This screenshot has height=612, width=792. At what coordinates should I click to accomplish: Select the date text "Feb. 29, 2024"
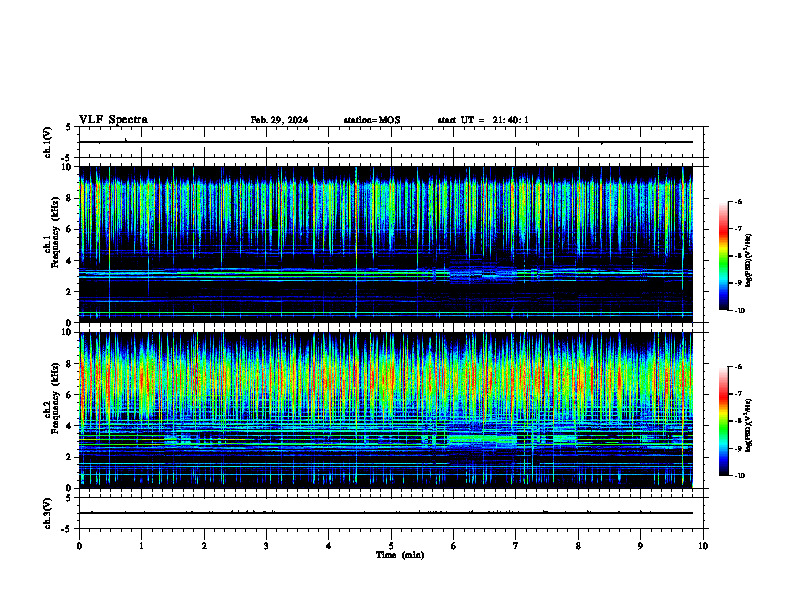point(279,120)
